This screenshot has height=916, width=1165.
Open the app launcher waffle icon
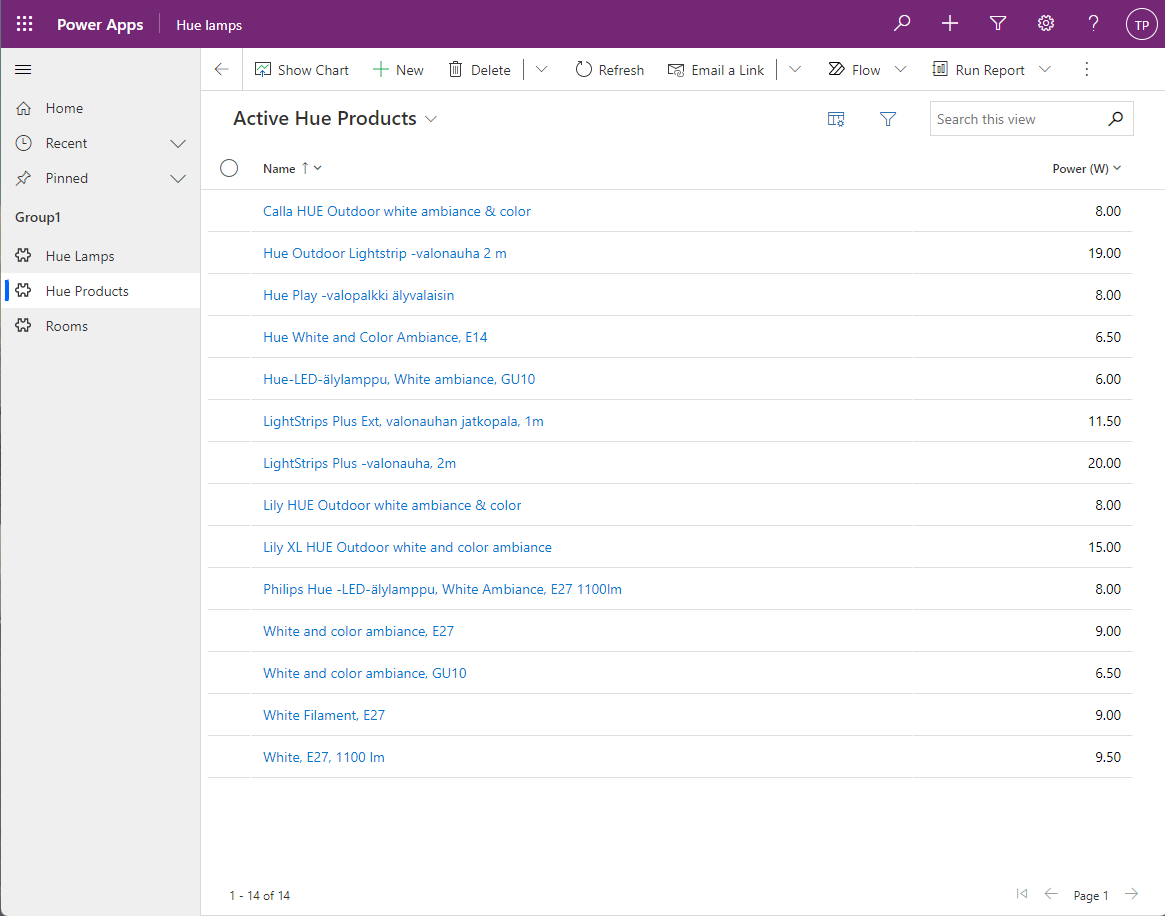tap(24, 24)
